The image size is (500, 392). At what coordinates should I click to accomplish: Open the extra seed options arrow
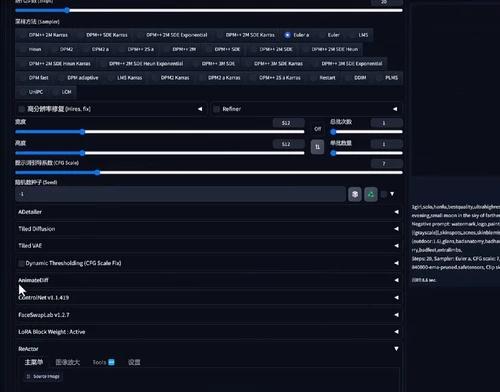pyautogui.click(x=392, y=194)
